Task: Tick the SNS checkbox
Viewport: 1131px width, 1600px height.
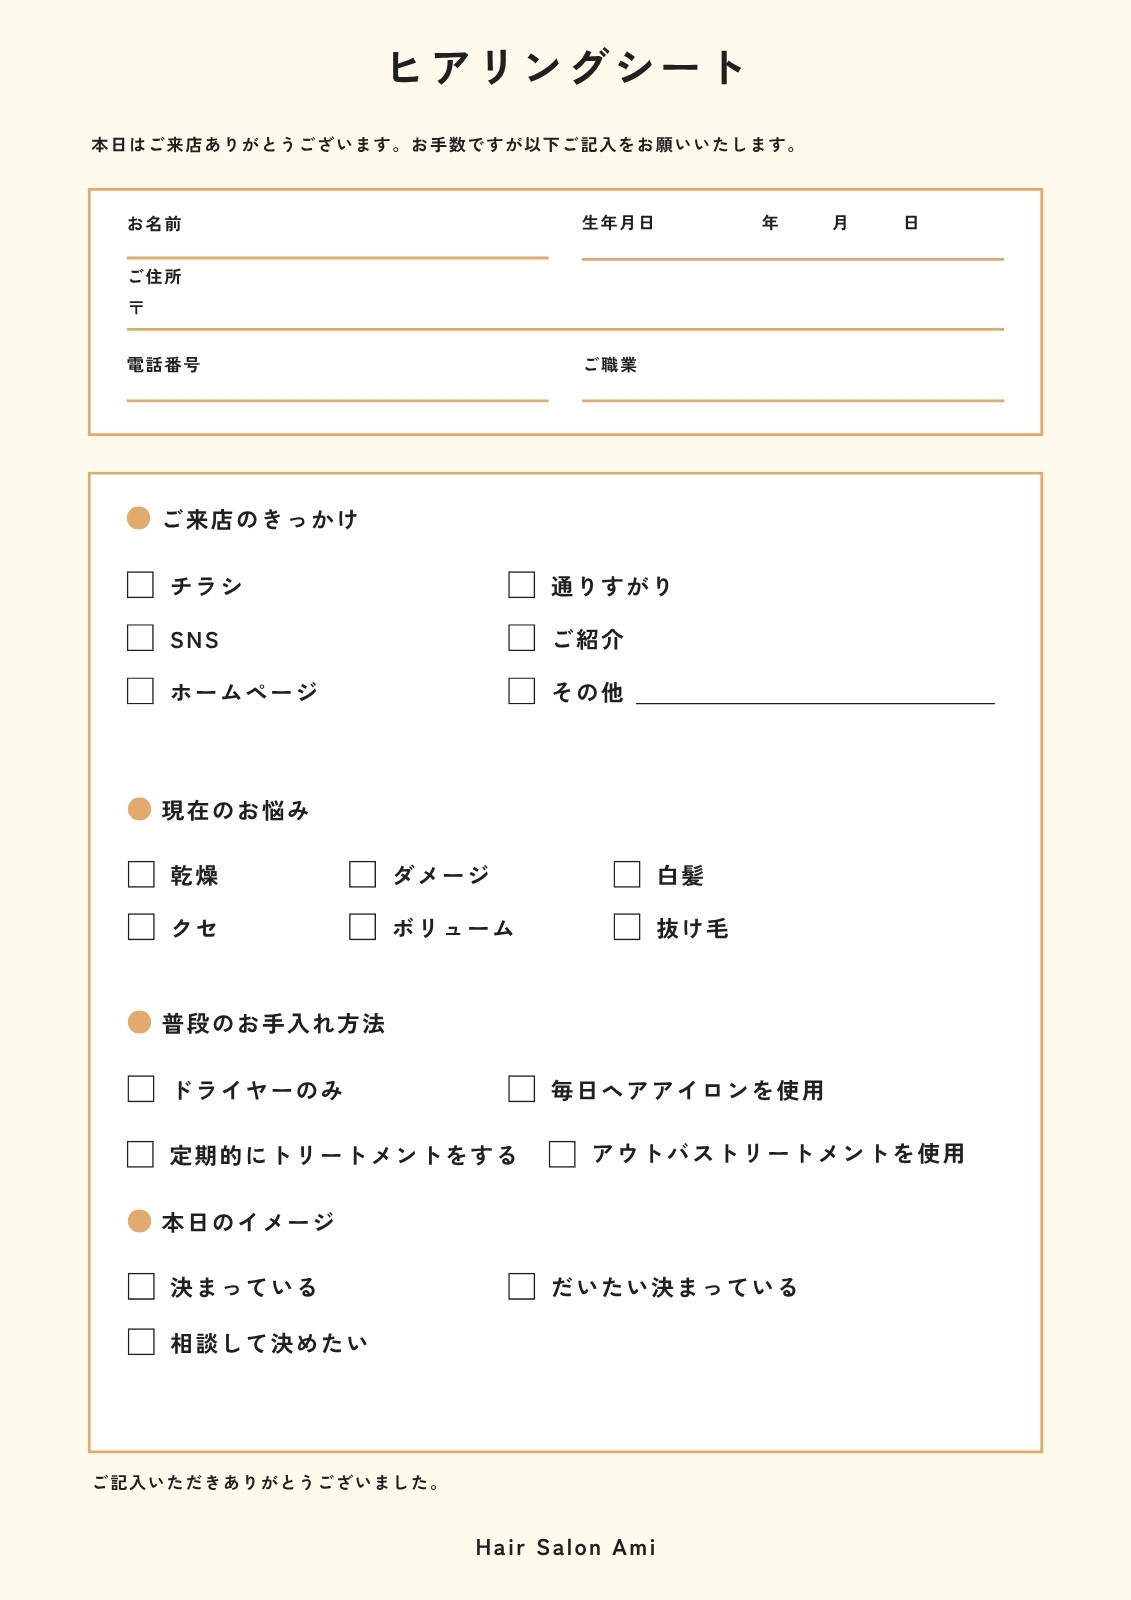Action: pyautogui.click(x=140, y=638)
